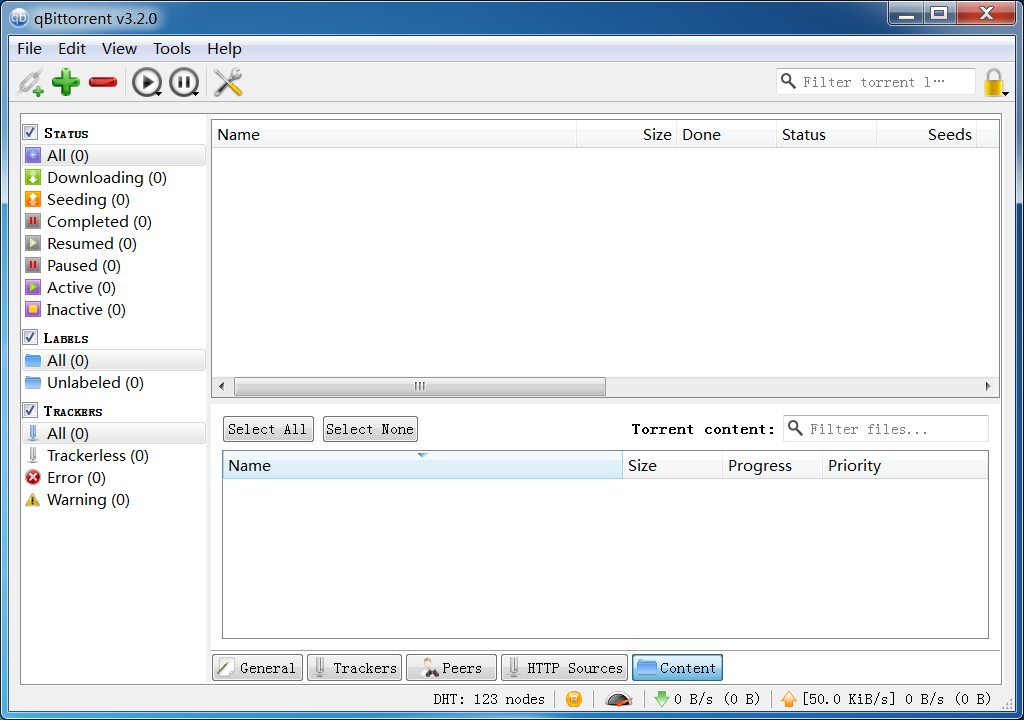
Task: Click the red minus delete torrent icon
Action: [x=102, y=83]
